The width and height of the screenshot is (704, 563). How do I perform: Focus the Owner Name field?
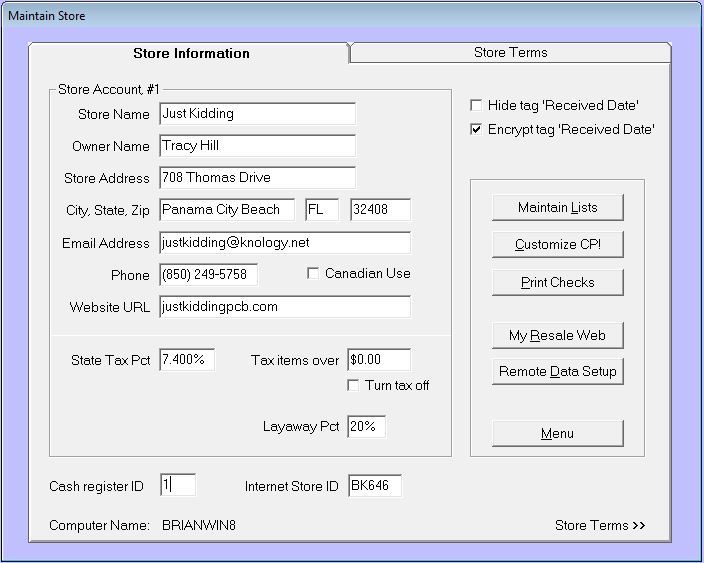click(257, 145)
